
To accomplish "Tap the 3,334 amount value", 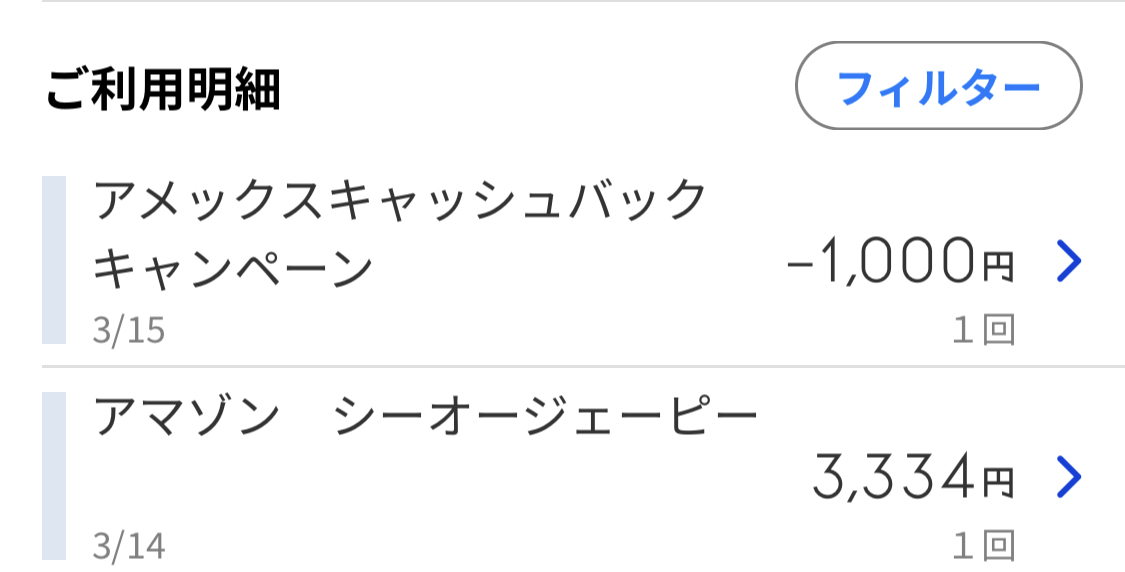I will point(891,477).
